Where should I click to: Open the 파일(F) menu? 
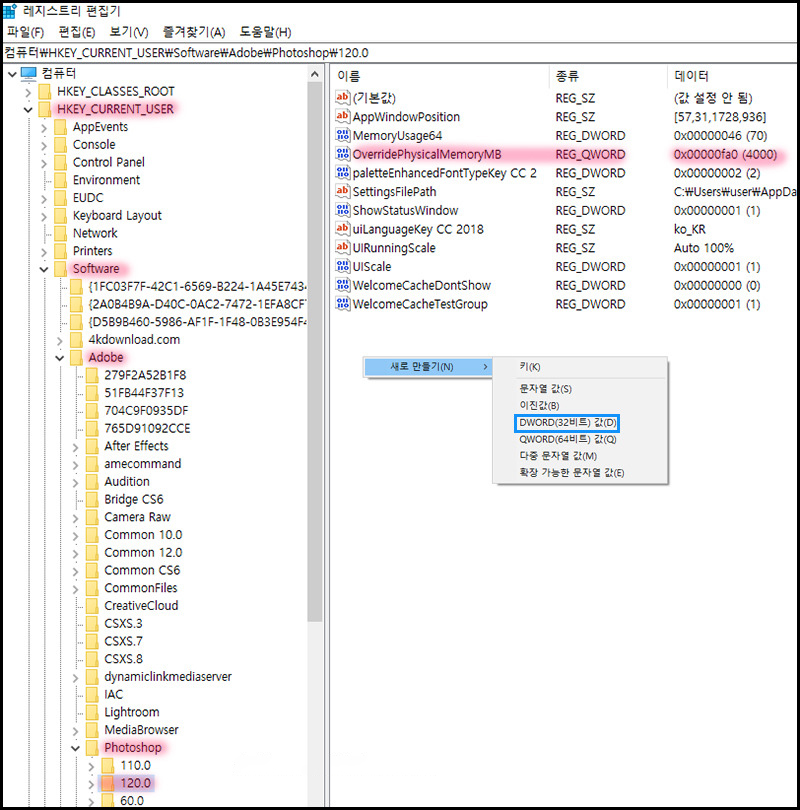coord(25,33)
